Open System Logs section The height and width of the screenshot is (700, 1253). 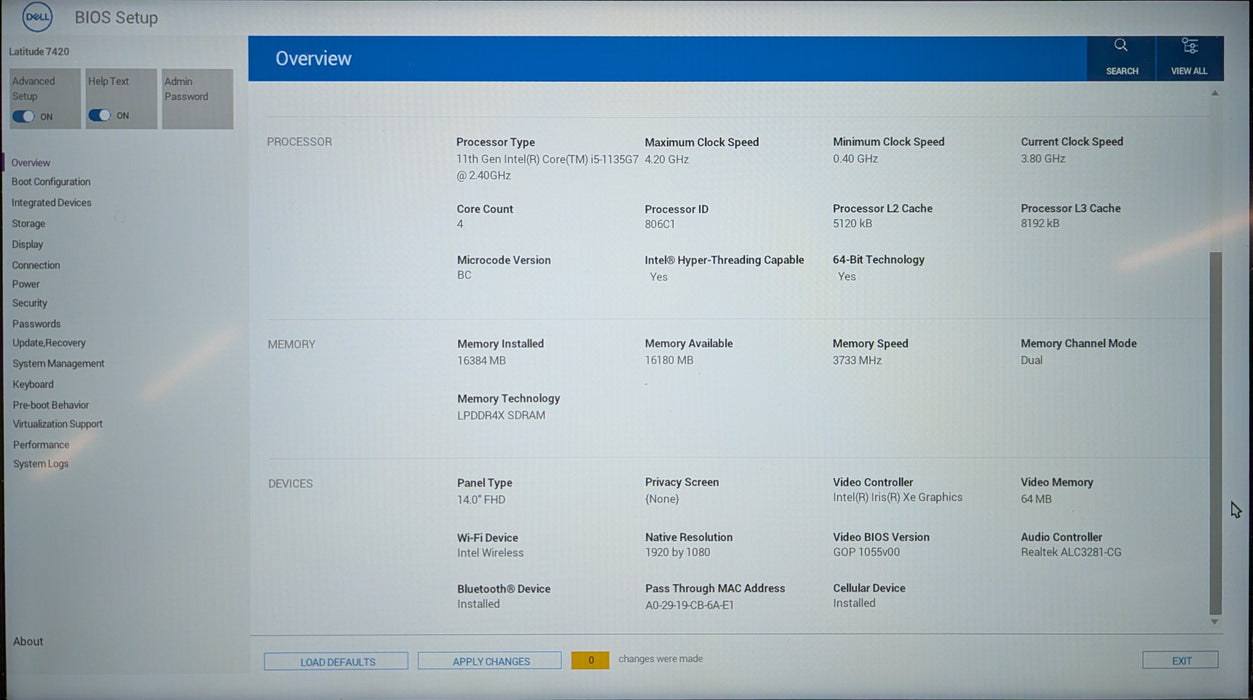tap(41, 464)
